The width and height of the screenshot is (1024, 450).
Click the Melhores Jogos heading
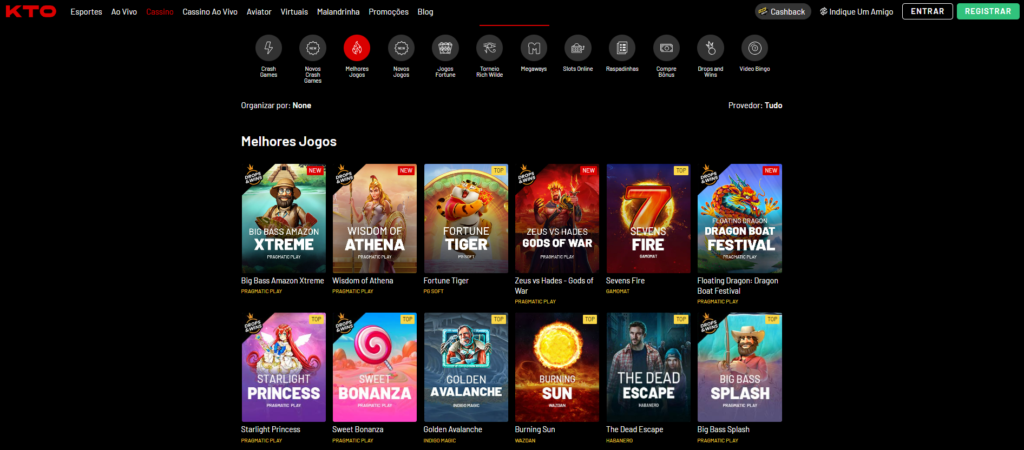click(289, 141)
